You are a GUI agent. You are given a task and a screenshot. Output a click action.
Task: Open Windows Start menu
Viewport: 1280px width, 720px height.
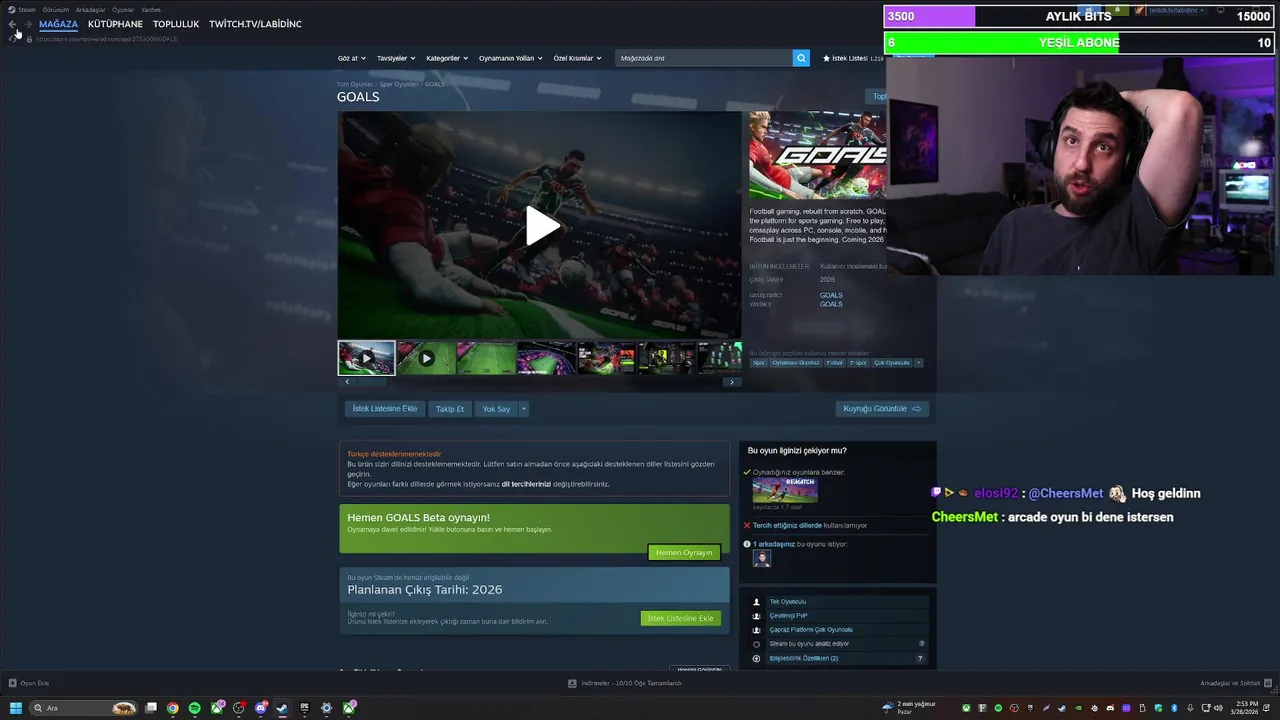pyautogui.click(x=16, y=708)
